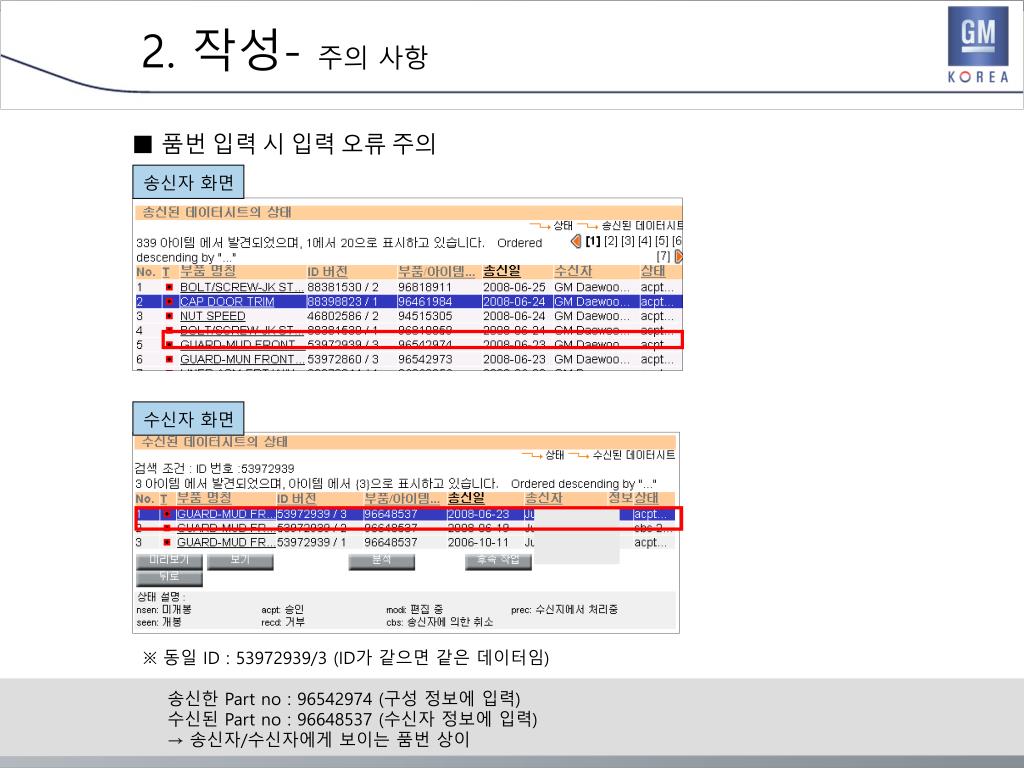Click the 분석 button

(381, 561)
